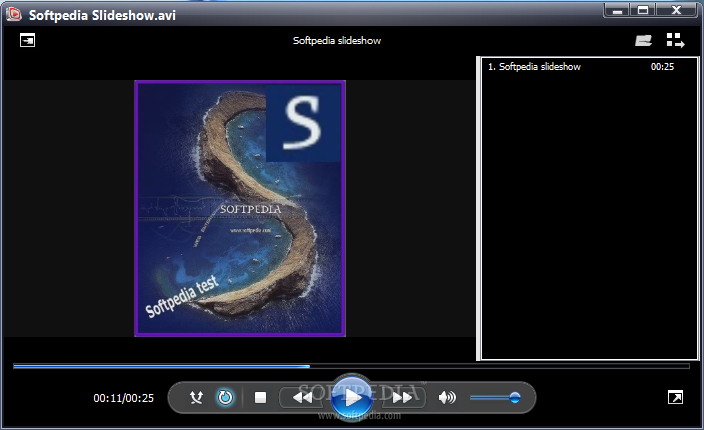The height and width of the screenshot is (430, 704).
Task: Adjust the volume slider knob
Action: coord(515,397)
